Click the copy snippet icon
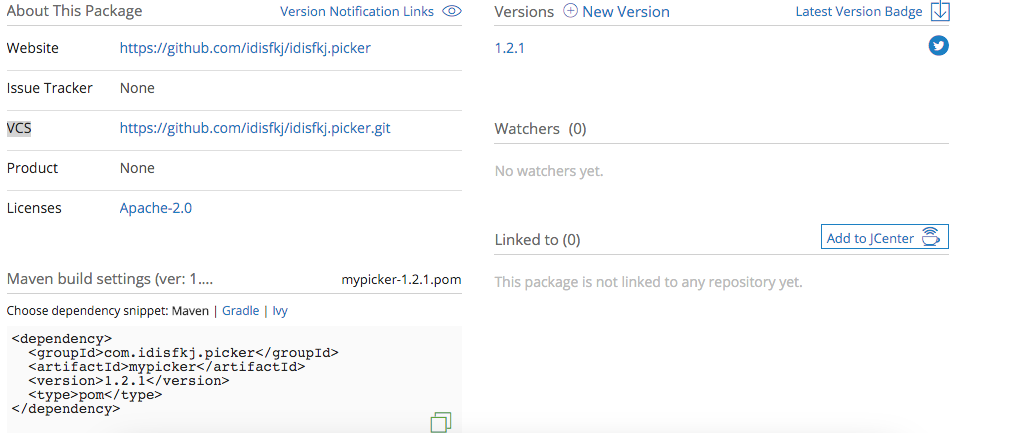 (x=441, y=422)
